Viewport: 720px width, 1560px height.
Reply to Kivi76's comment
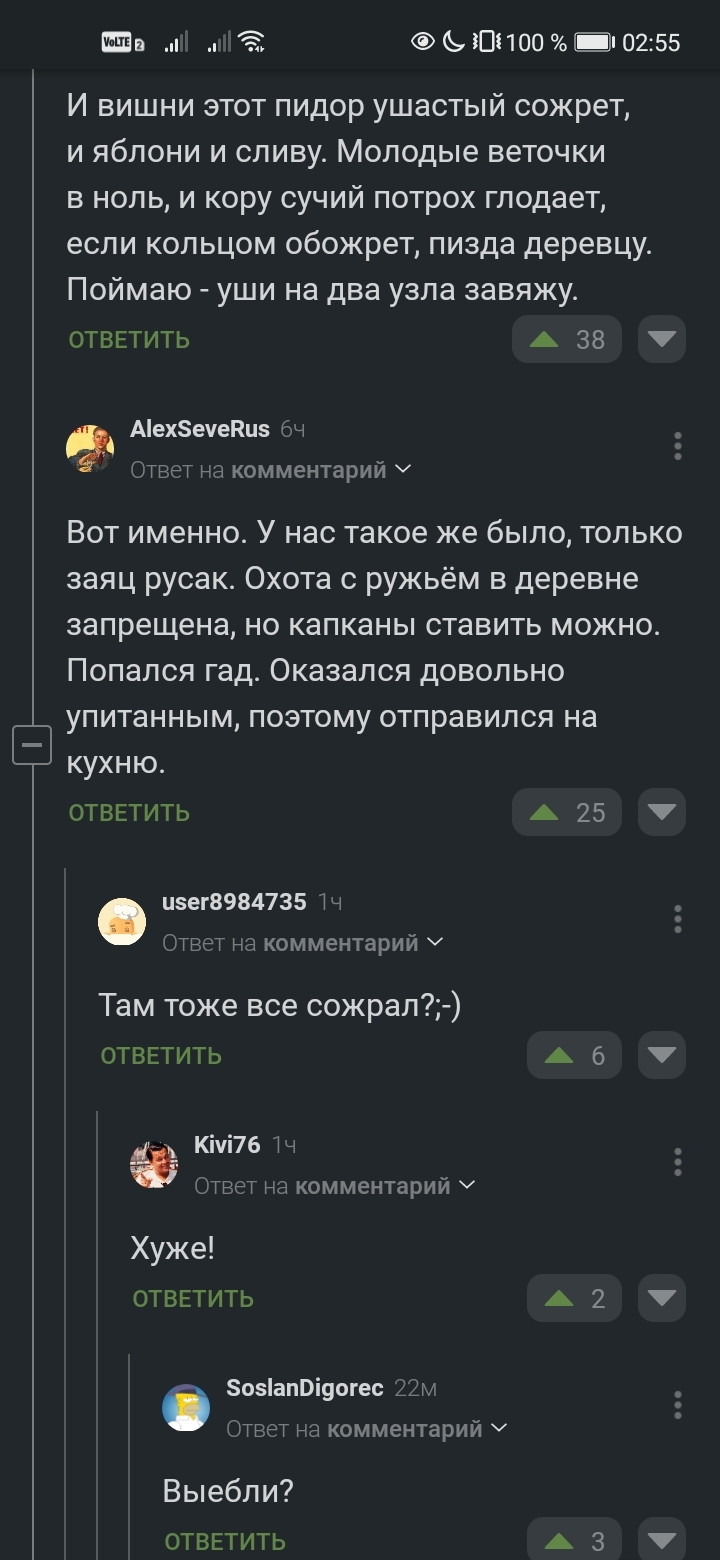[x=193, y=1299]
